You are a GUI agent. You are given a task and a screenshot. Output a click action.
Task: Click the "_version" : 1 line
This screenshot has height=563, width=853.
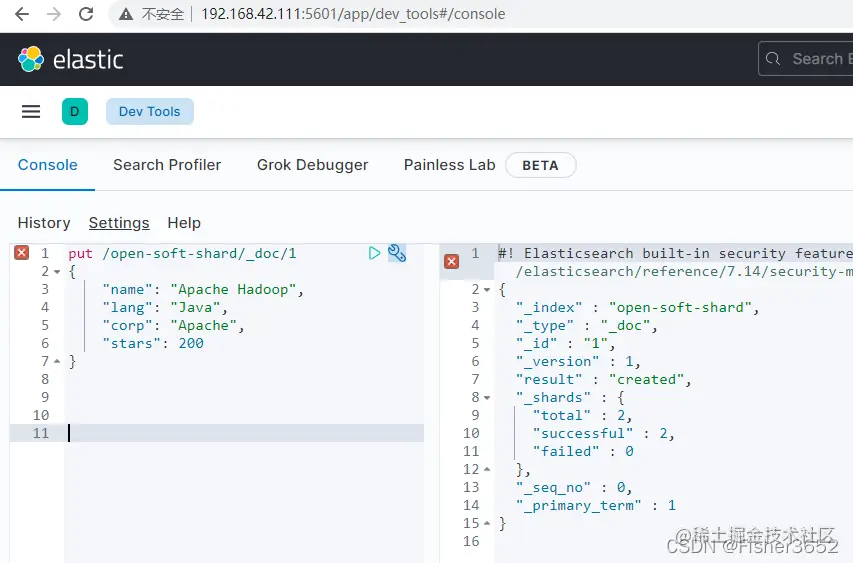point(578,361)
